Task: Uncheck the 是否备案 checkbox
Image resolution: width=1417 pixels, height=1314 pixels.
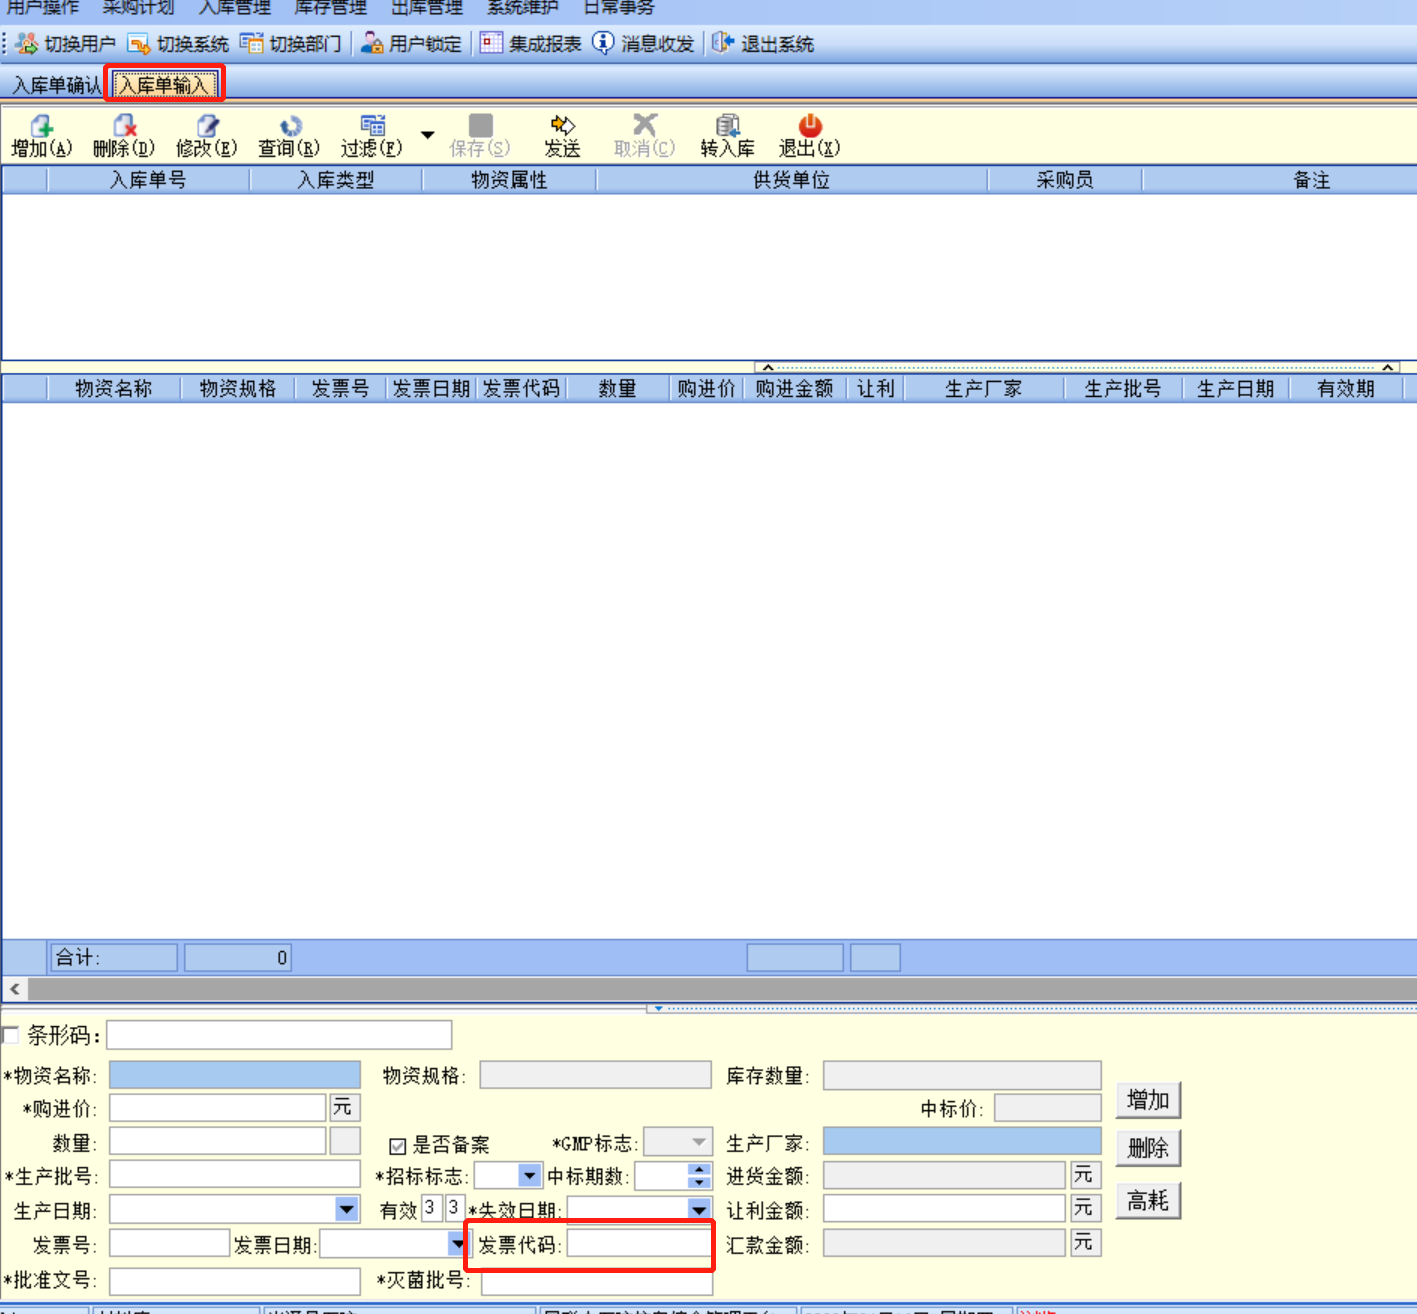Action: click(398, 1146)
